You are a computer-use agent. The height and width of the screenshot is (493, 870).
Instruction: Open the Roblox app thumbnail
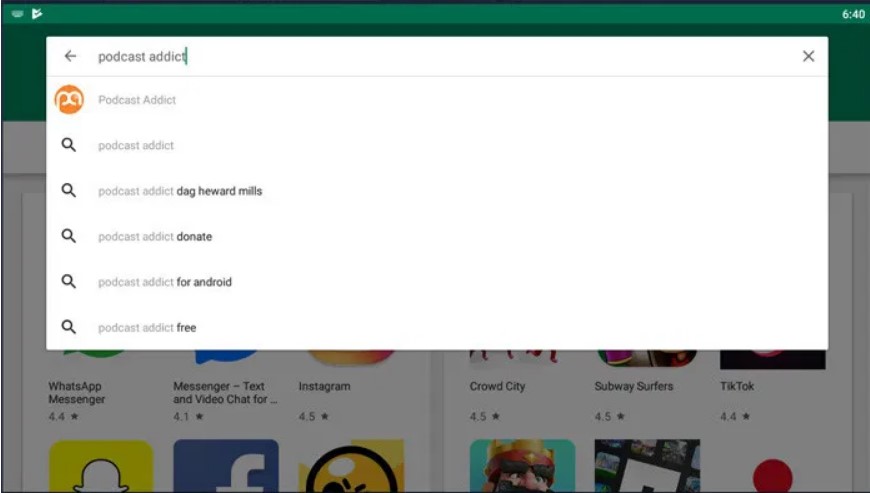(647, 466)
